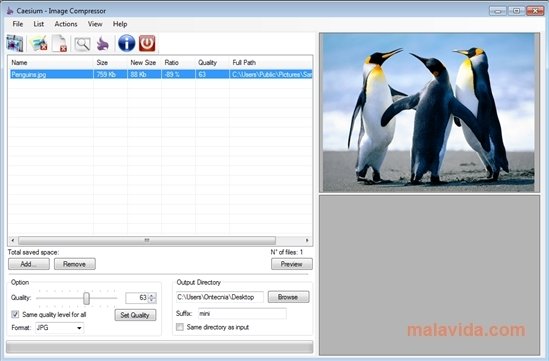549x361 pixels.
Task: Click the Browse button
Action: tap(288, 297)
